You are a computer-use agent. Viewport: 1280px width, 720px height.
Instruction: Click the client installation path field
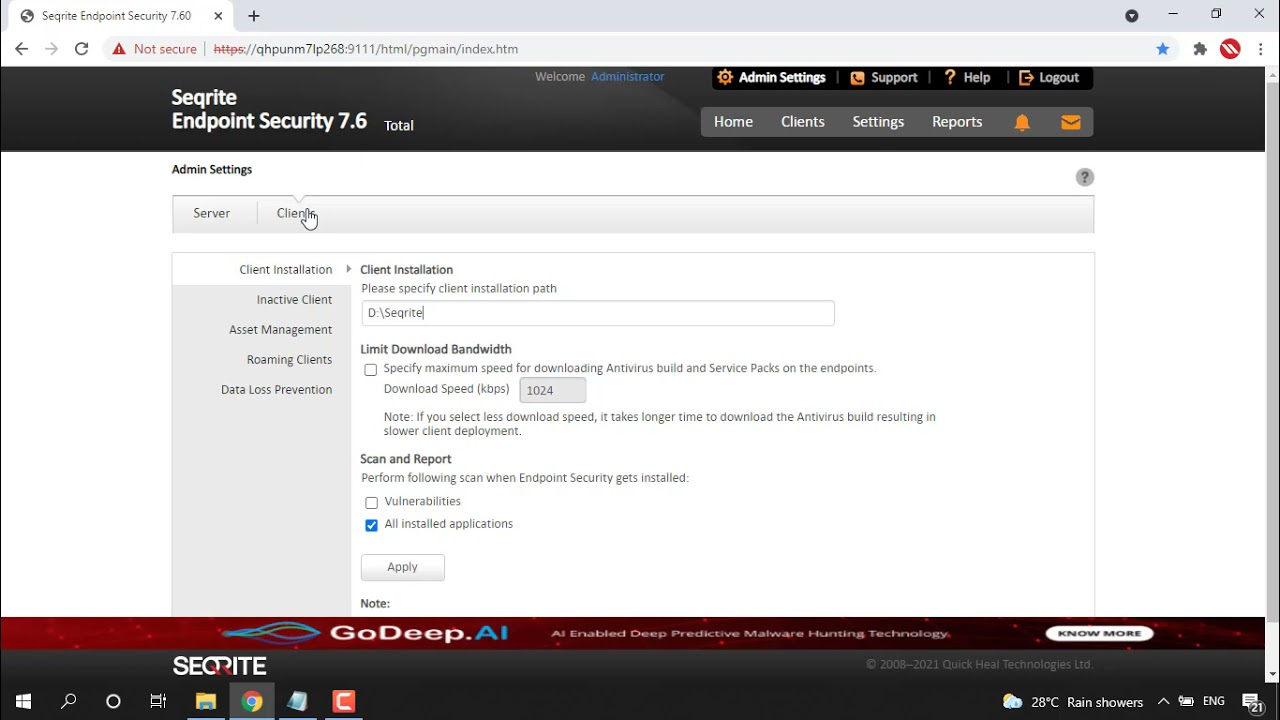point(597,313)
